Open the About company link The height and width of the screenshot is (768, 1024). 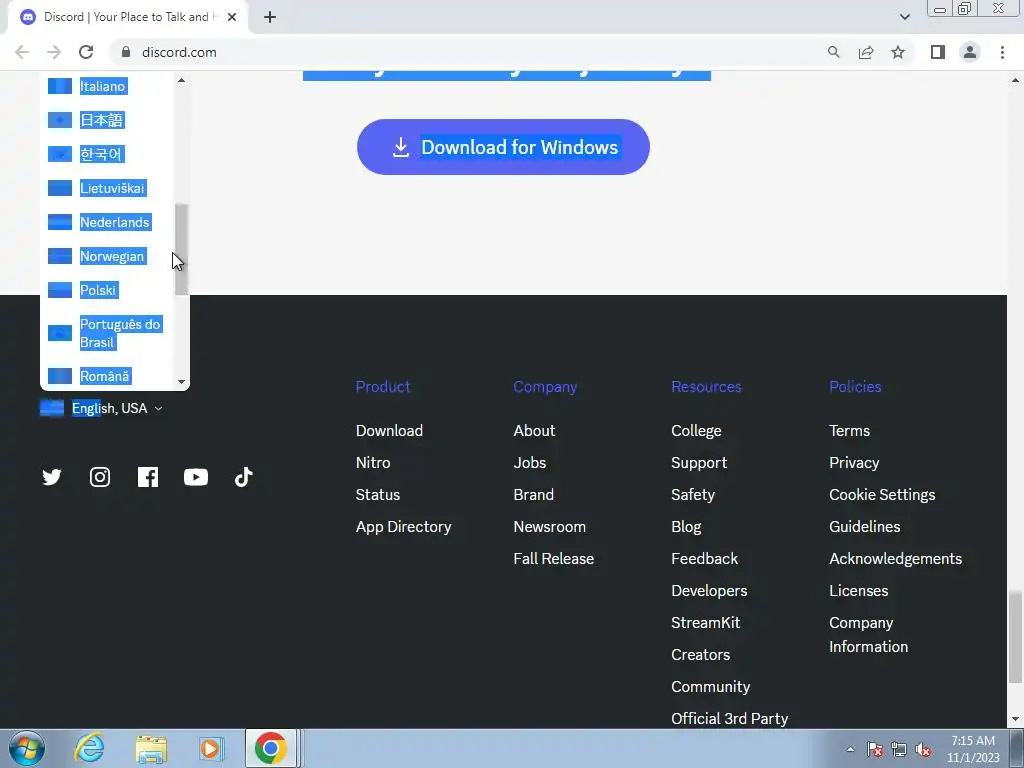534,431
